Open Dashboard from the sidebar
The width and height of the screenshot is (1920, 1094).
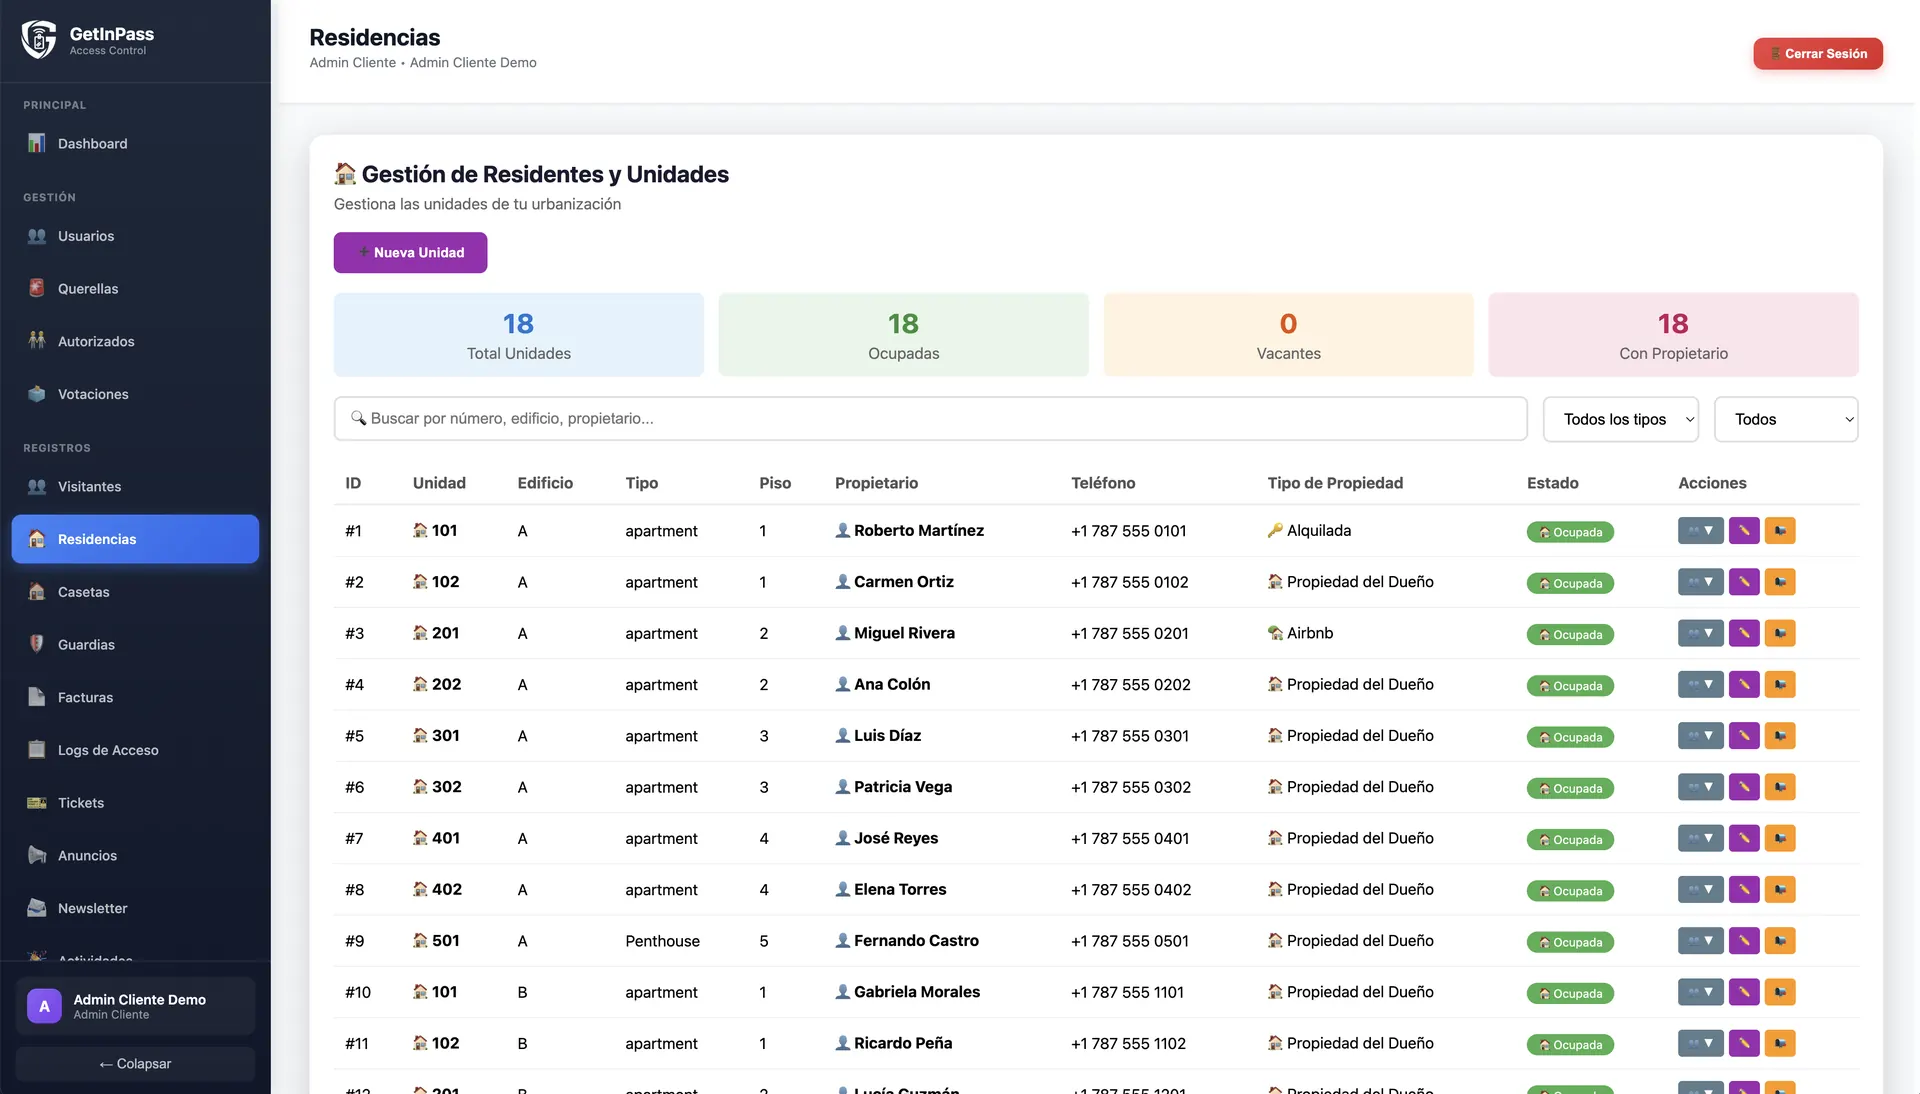coord(135,143)
